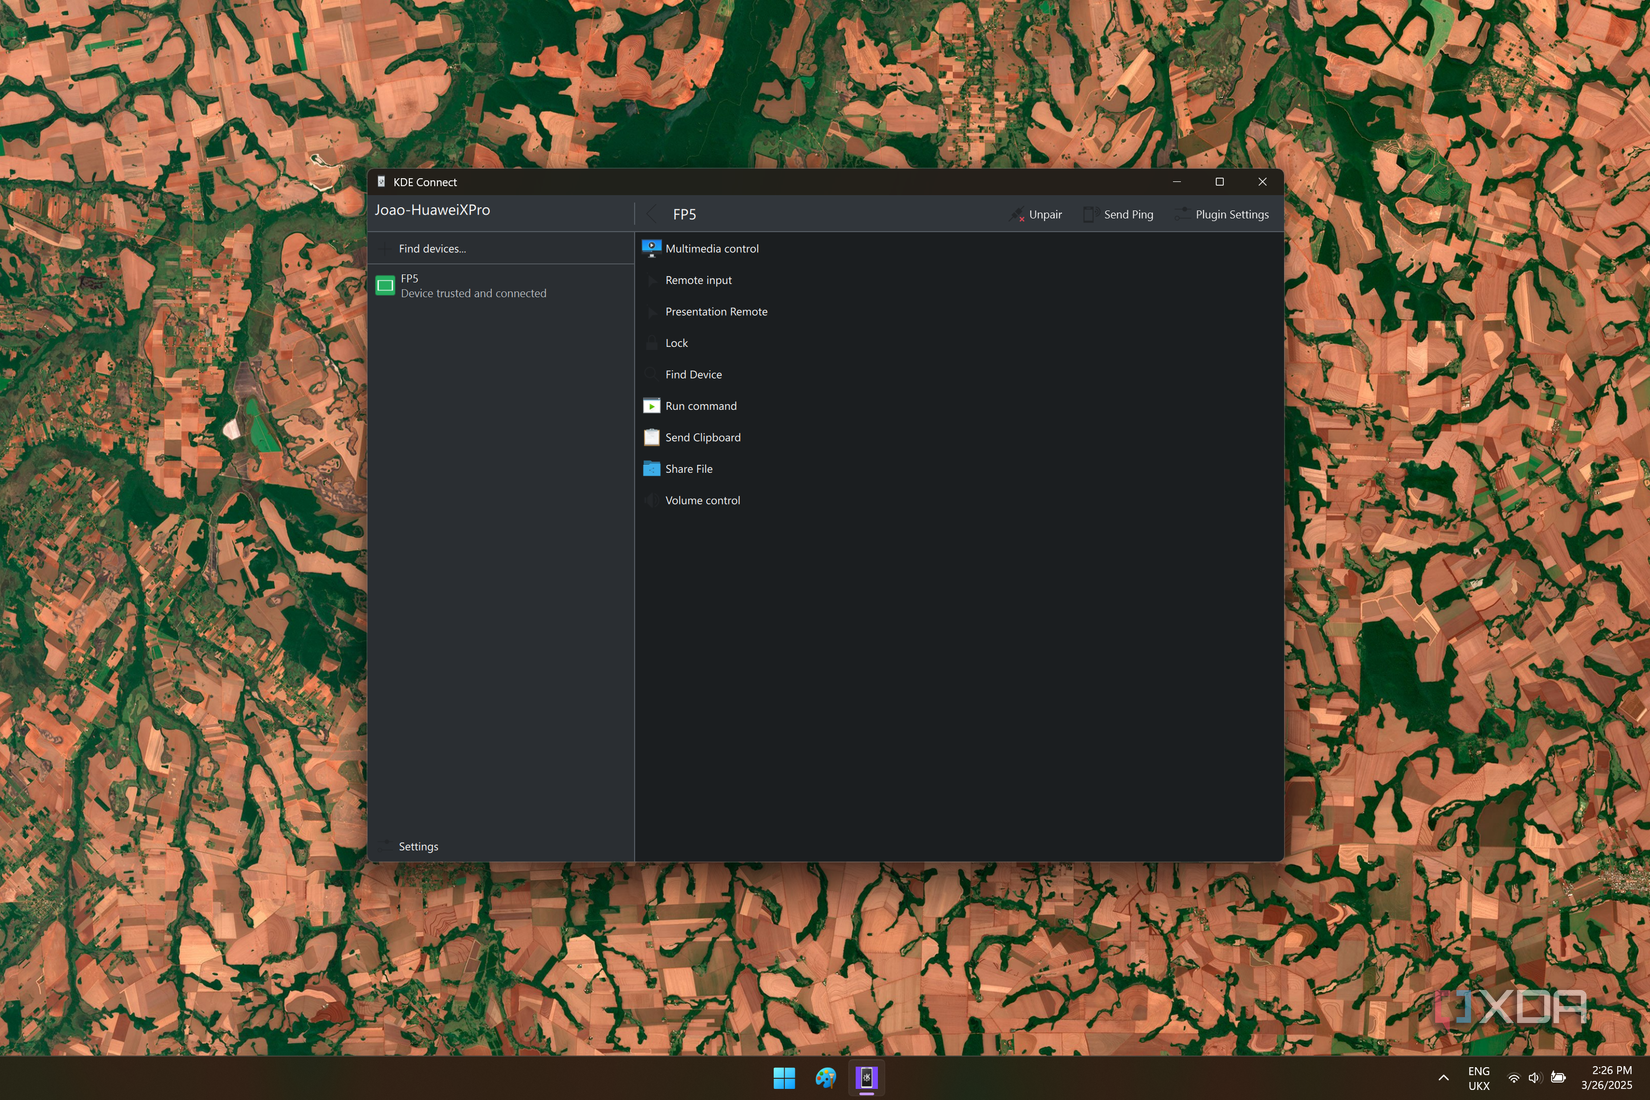Open Settings at the sidebar bottom
1650x1100 pixels.
pos(501,846)
